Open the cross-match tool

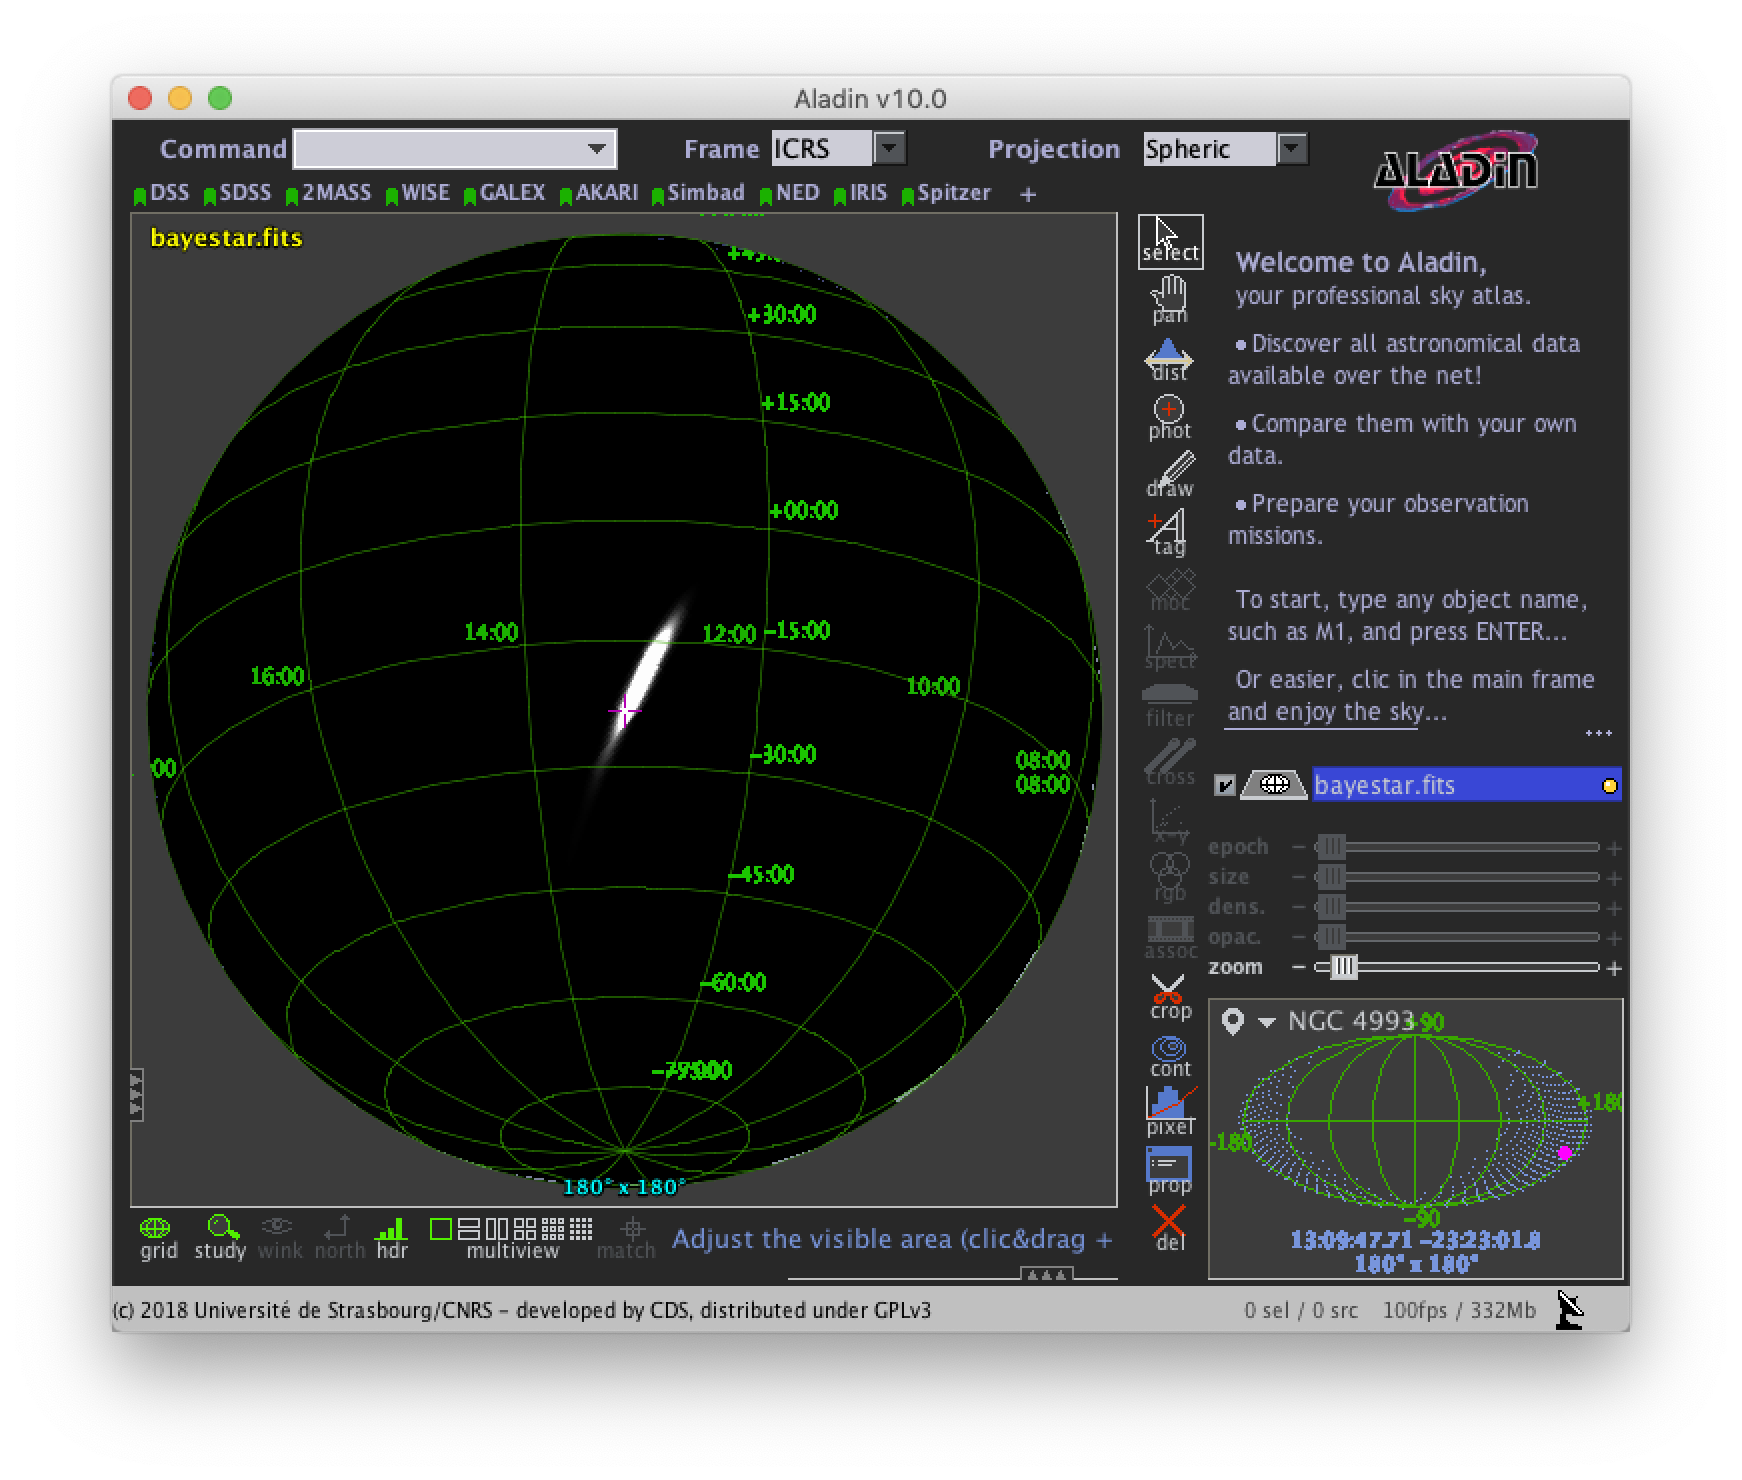click(1169, 763)
